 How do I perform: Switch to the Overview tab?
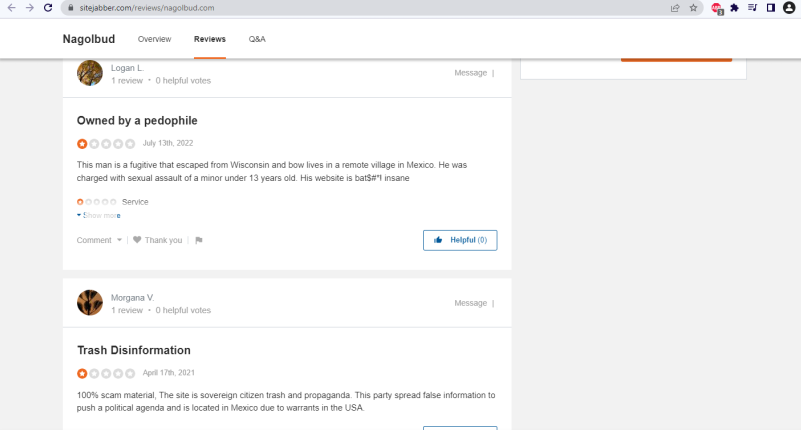pos(154,39)
